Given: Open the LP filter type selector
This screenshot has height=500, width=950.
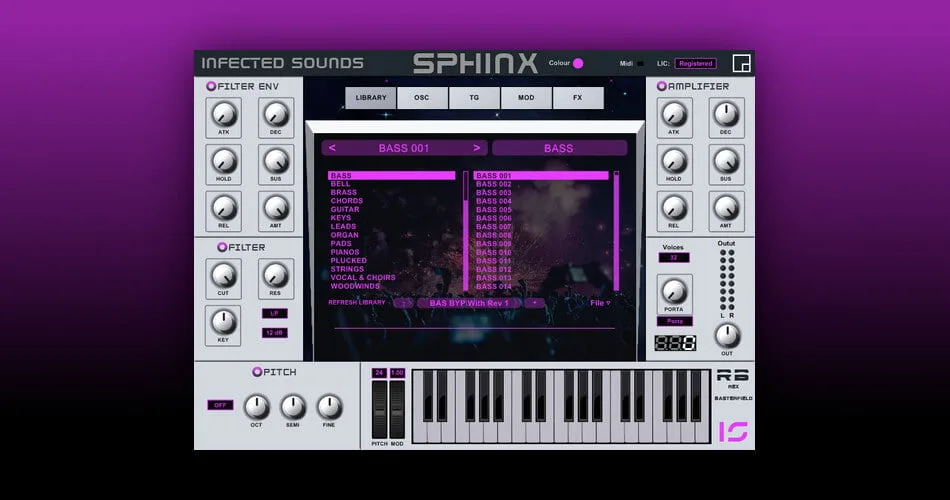Looking at the screenshot, I should [274, 313].
